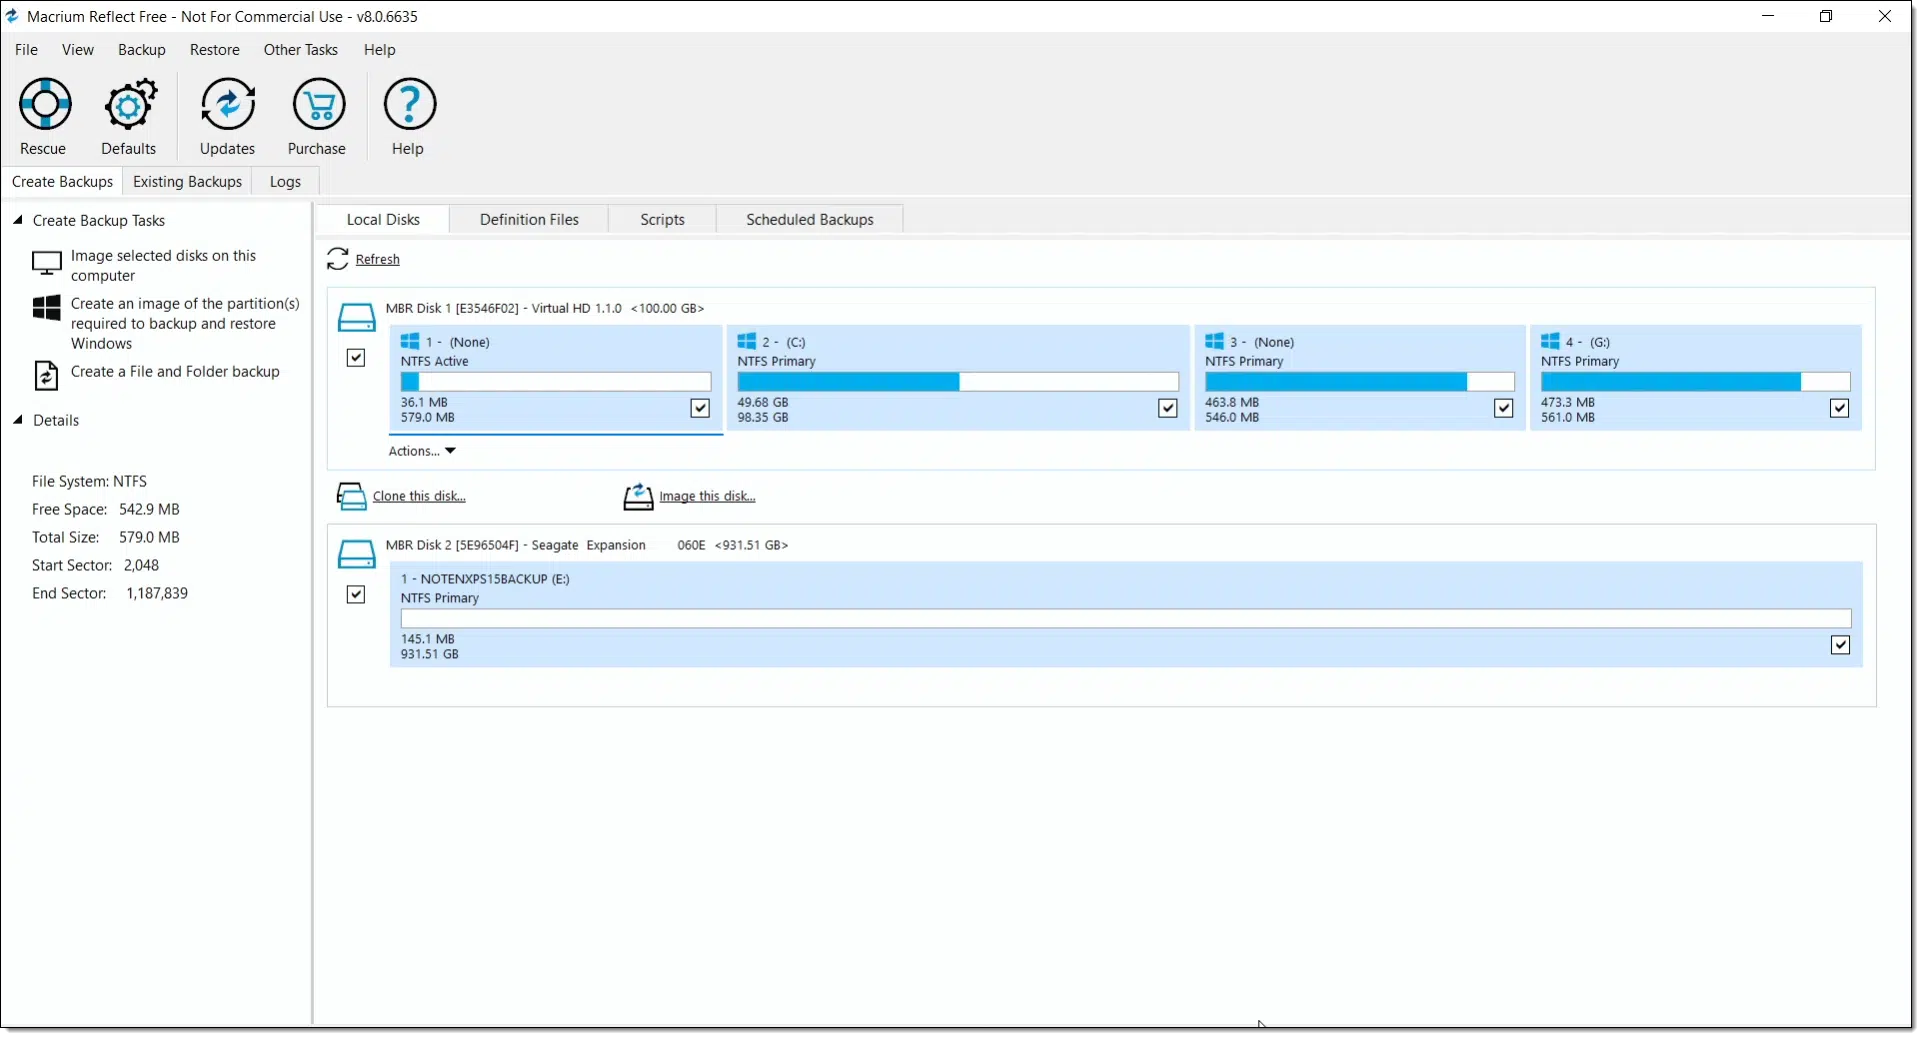Click the usage bar of partition 3 (None)

pos(1360,382)
